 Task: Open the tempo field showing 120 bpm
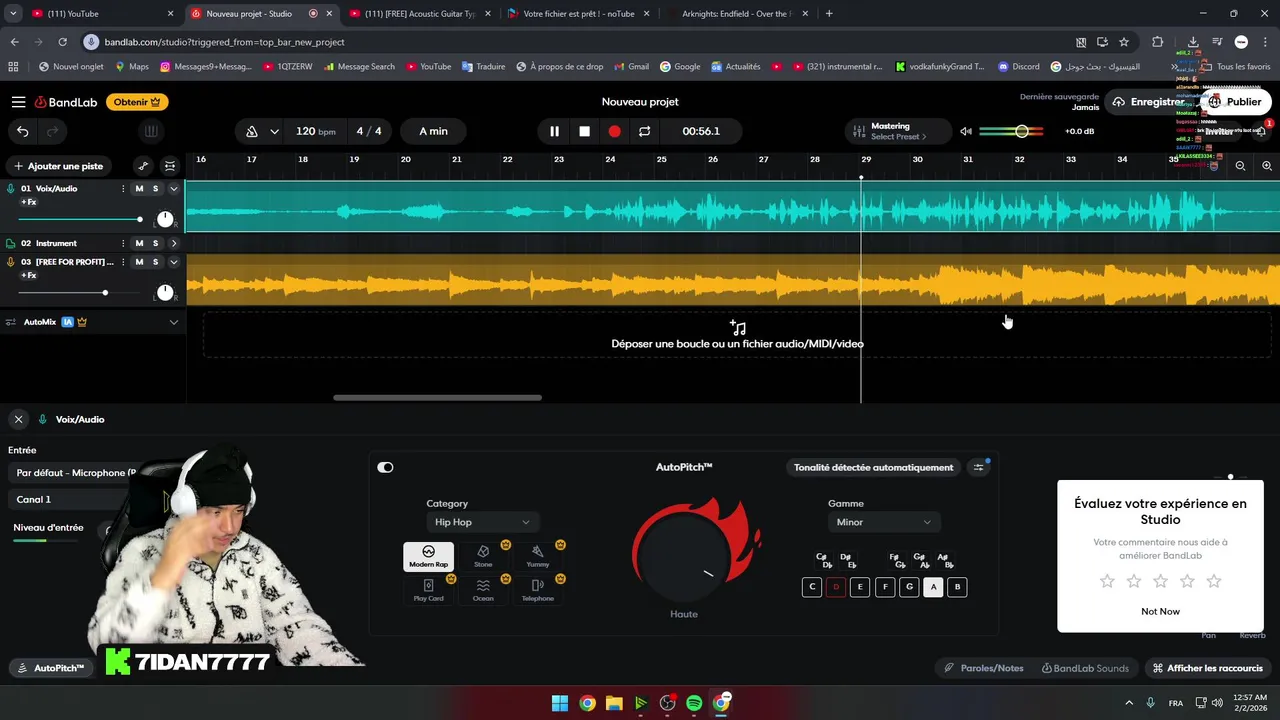click(316, 131)
